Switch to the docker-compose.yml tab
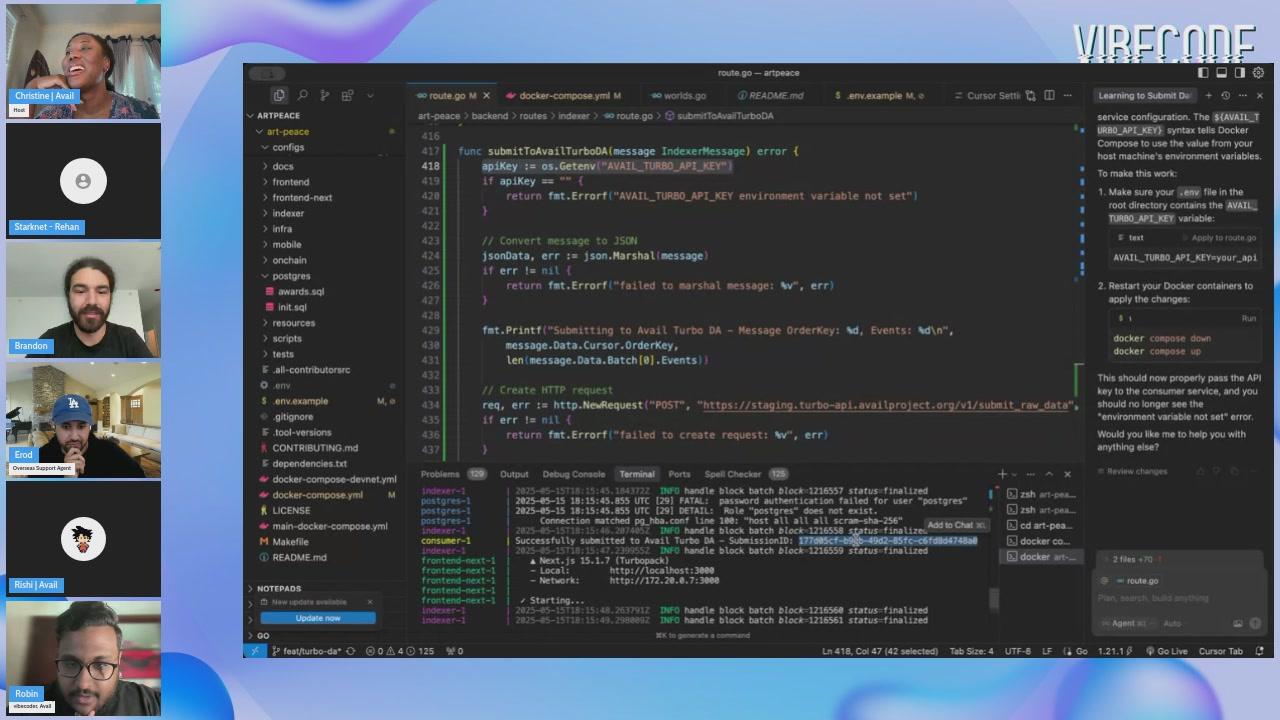 [x=563, y=96]
